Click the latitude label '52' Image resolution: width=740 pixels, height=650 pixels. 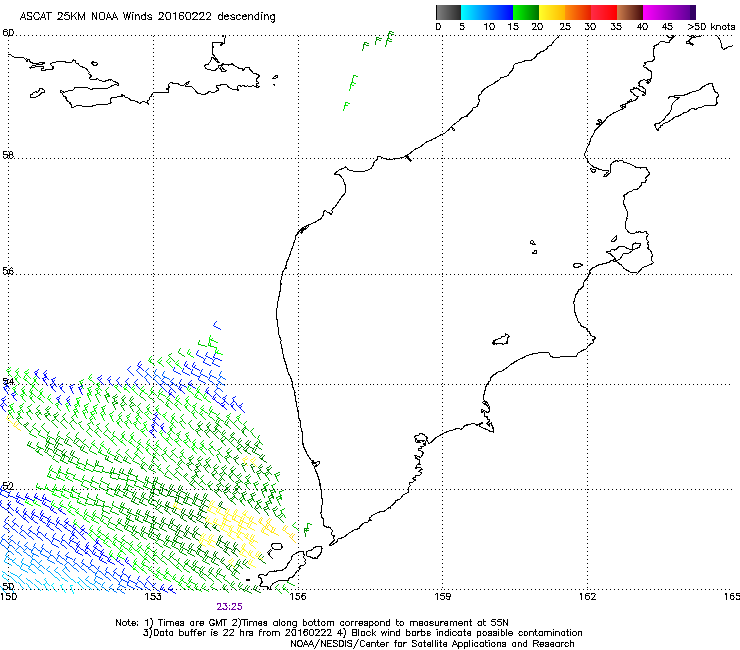8,486
